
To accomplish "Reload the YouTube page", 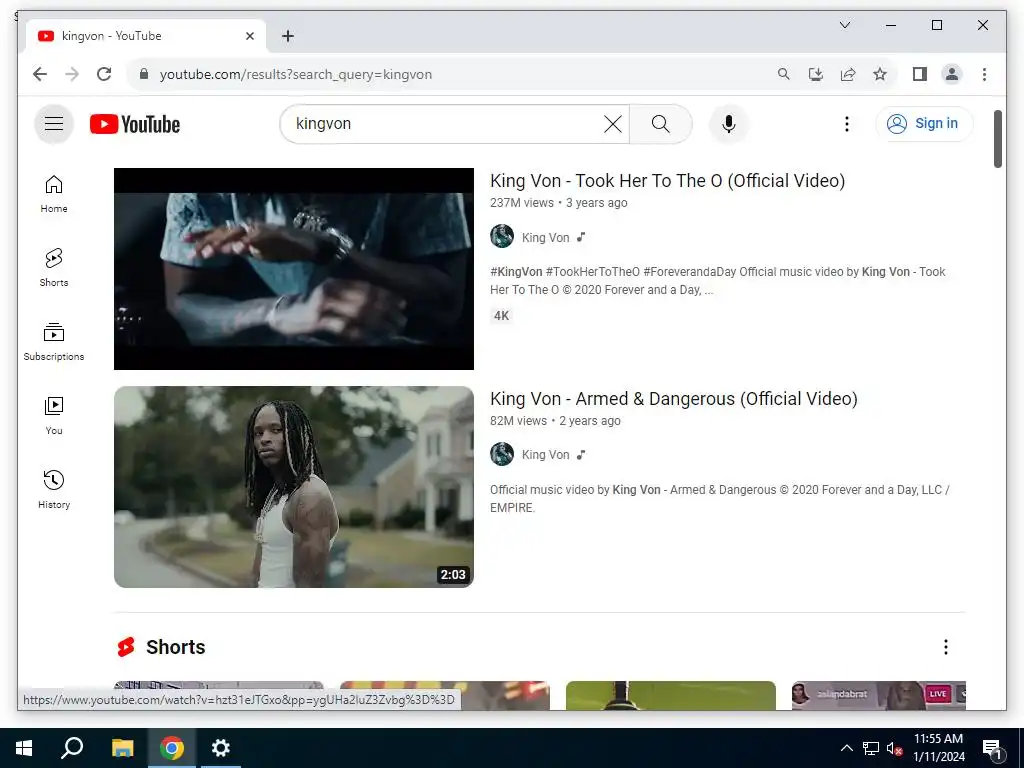I will click(x=104, y=74).
